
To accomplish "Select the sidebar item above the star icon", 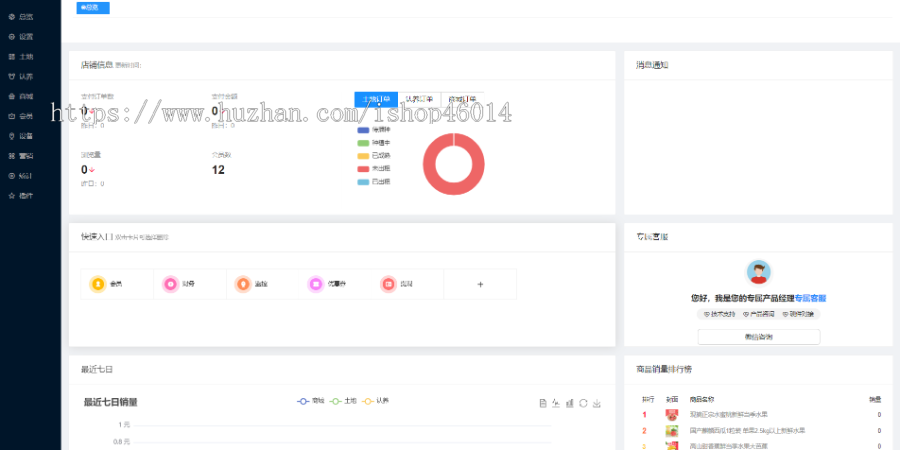I will pyautogui.click(x=21, y=176).
